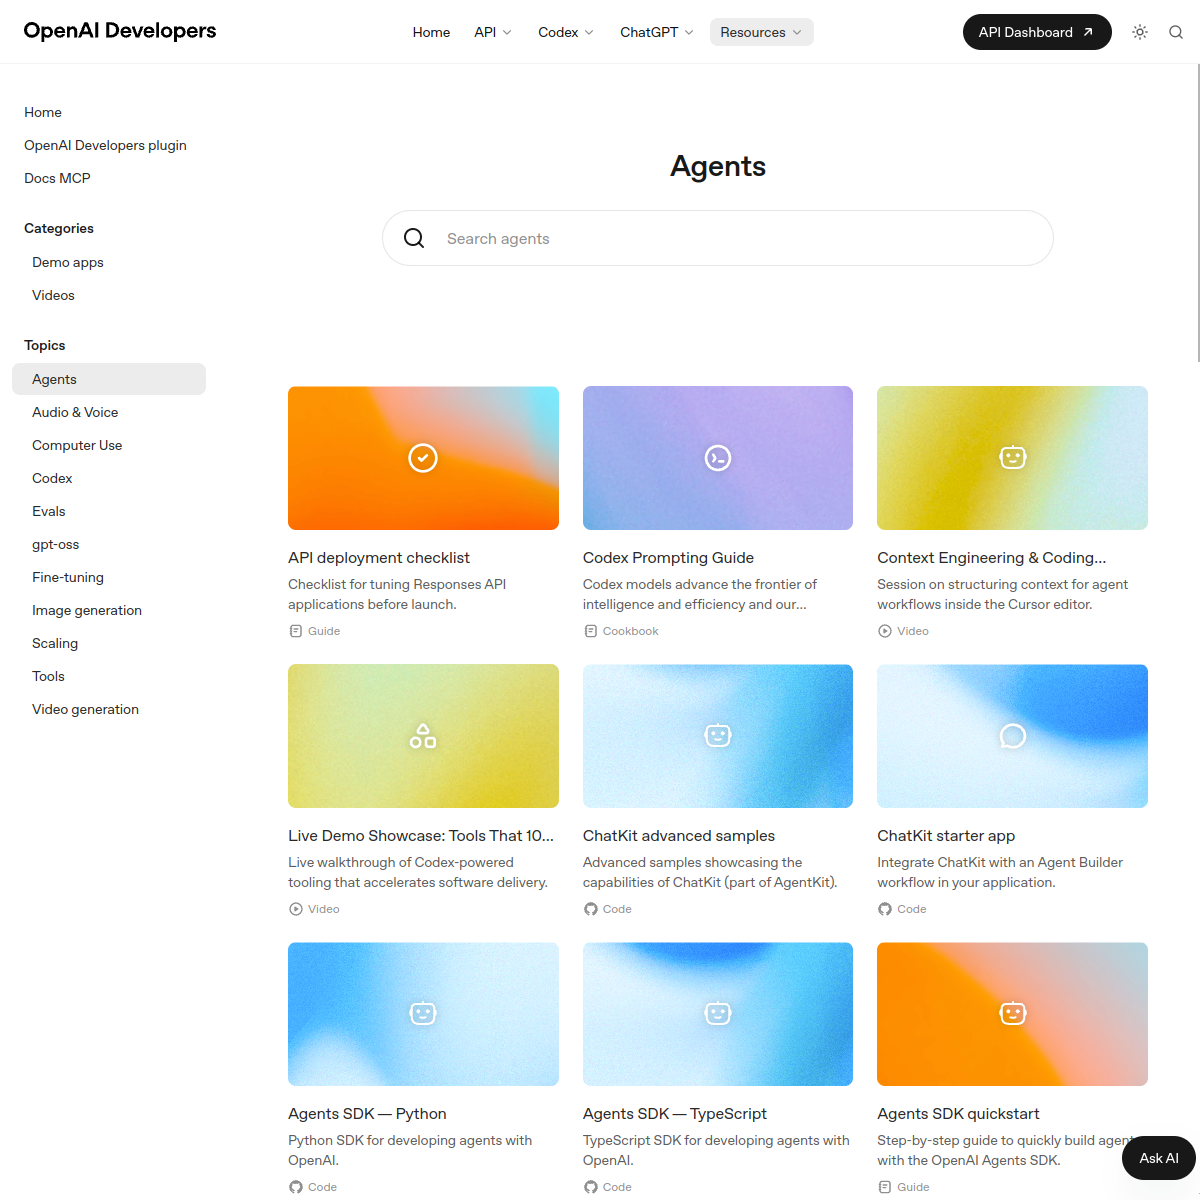
Task: Click the Video play icon under Context Engineering
Action: 885,631
